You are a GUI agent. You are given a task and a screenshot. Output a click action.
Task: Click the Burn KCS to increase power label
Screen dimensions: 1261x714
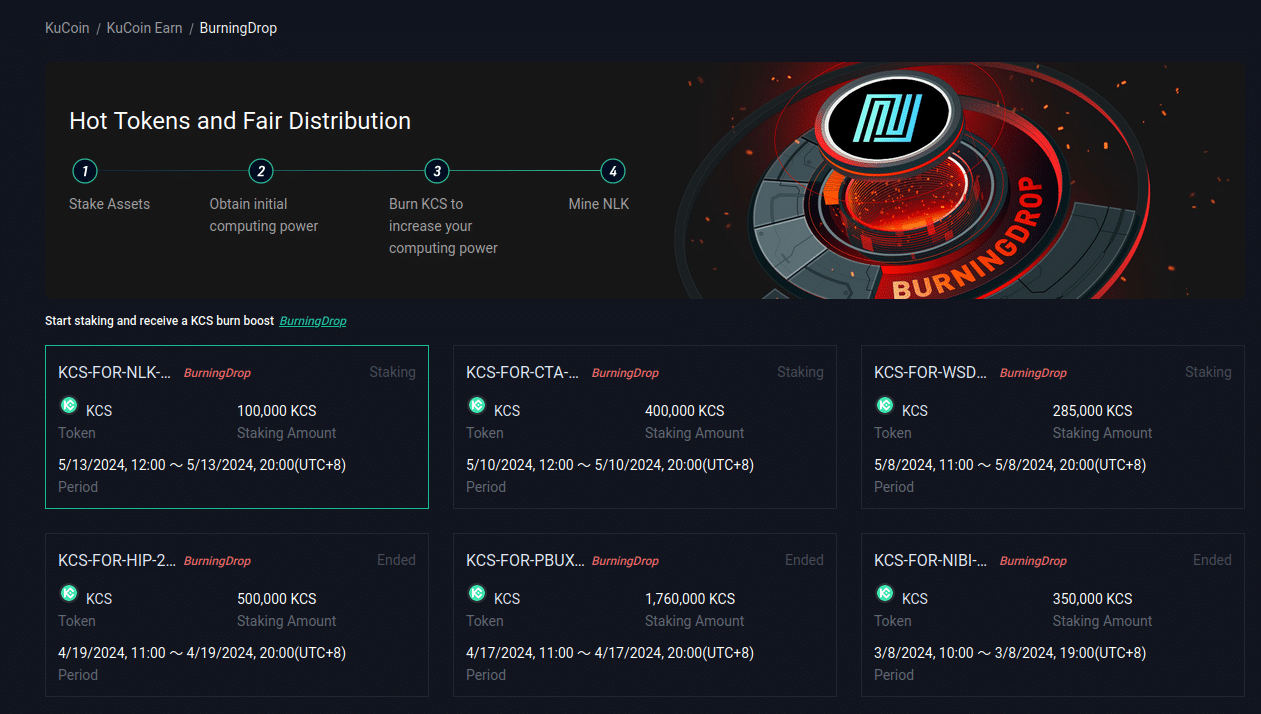pos(443,226)
